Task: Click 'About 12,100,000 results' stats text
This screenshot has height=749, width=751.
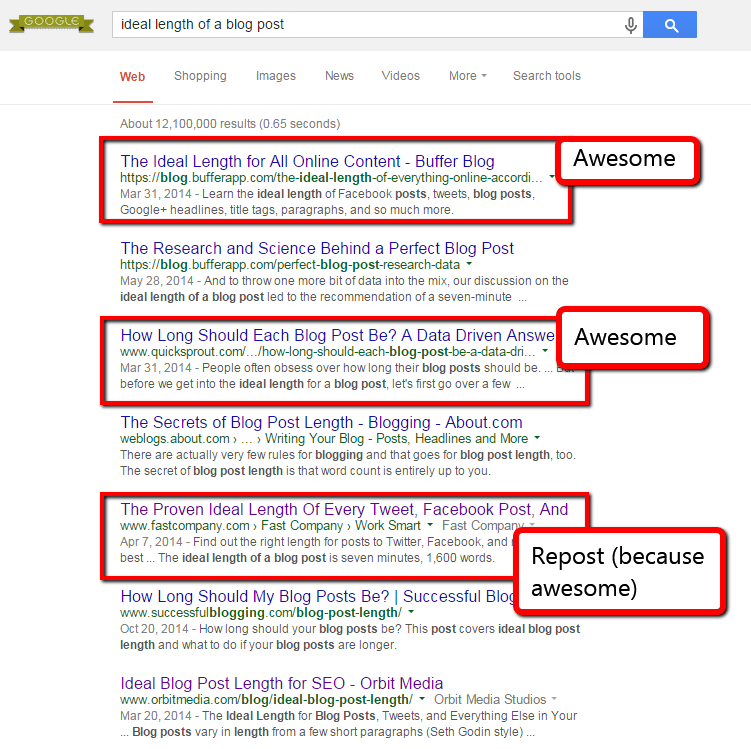Action: click(230, 124)
